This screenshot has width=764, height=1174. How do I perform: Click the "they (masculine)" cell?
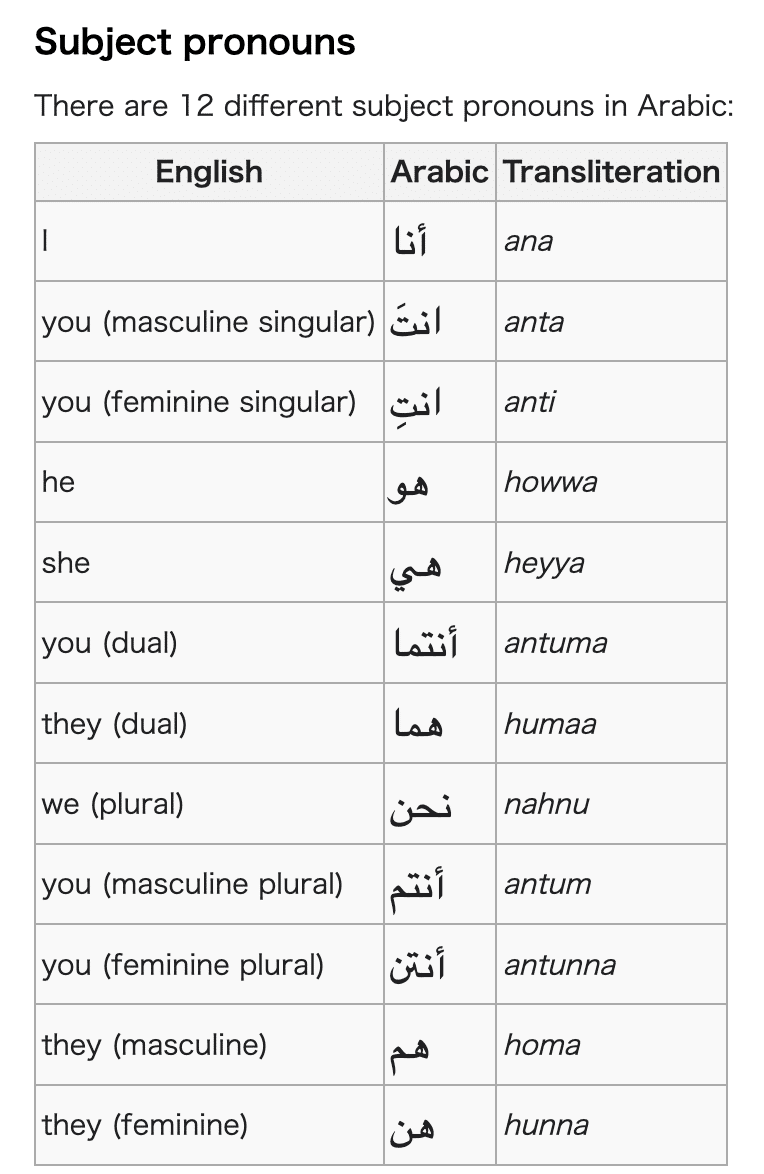pyautogui.click(x=154, y=1045)
